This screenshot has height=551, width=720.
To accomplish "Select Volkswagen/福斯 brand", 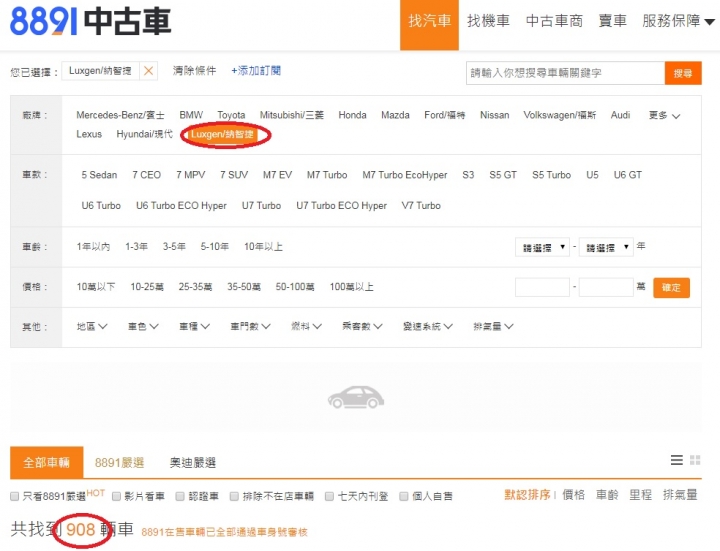I will (x=560, y=115).
